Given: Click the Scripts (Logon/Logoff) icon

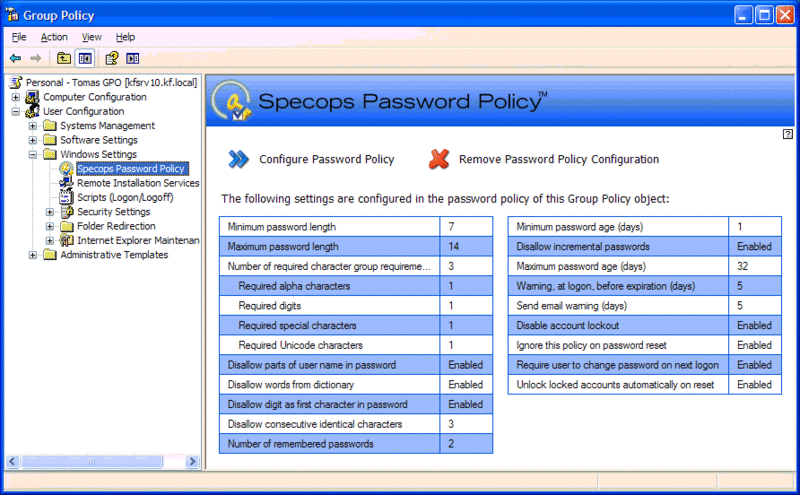Looking at the screenshot, I should (66, 197).
